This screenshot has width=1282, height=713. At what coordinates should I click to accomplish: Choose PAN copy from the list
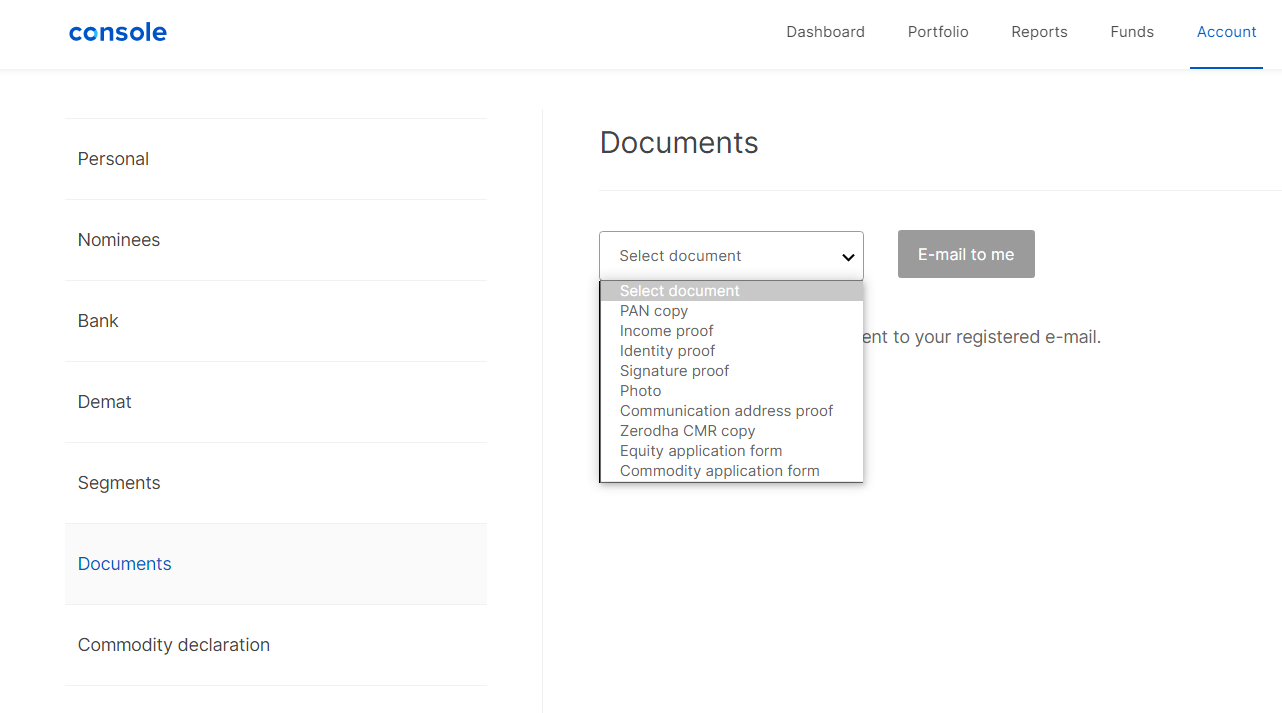tap(654, 311)
